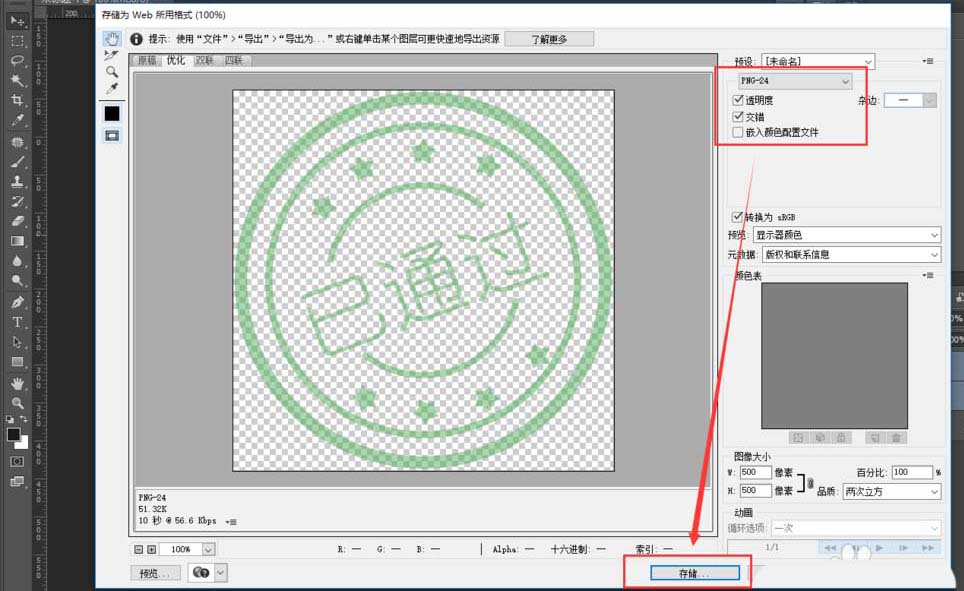Click the lock color icon under the color table
This screenshot has width=964, height=591.
(843, 437)
